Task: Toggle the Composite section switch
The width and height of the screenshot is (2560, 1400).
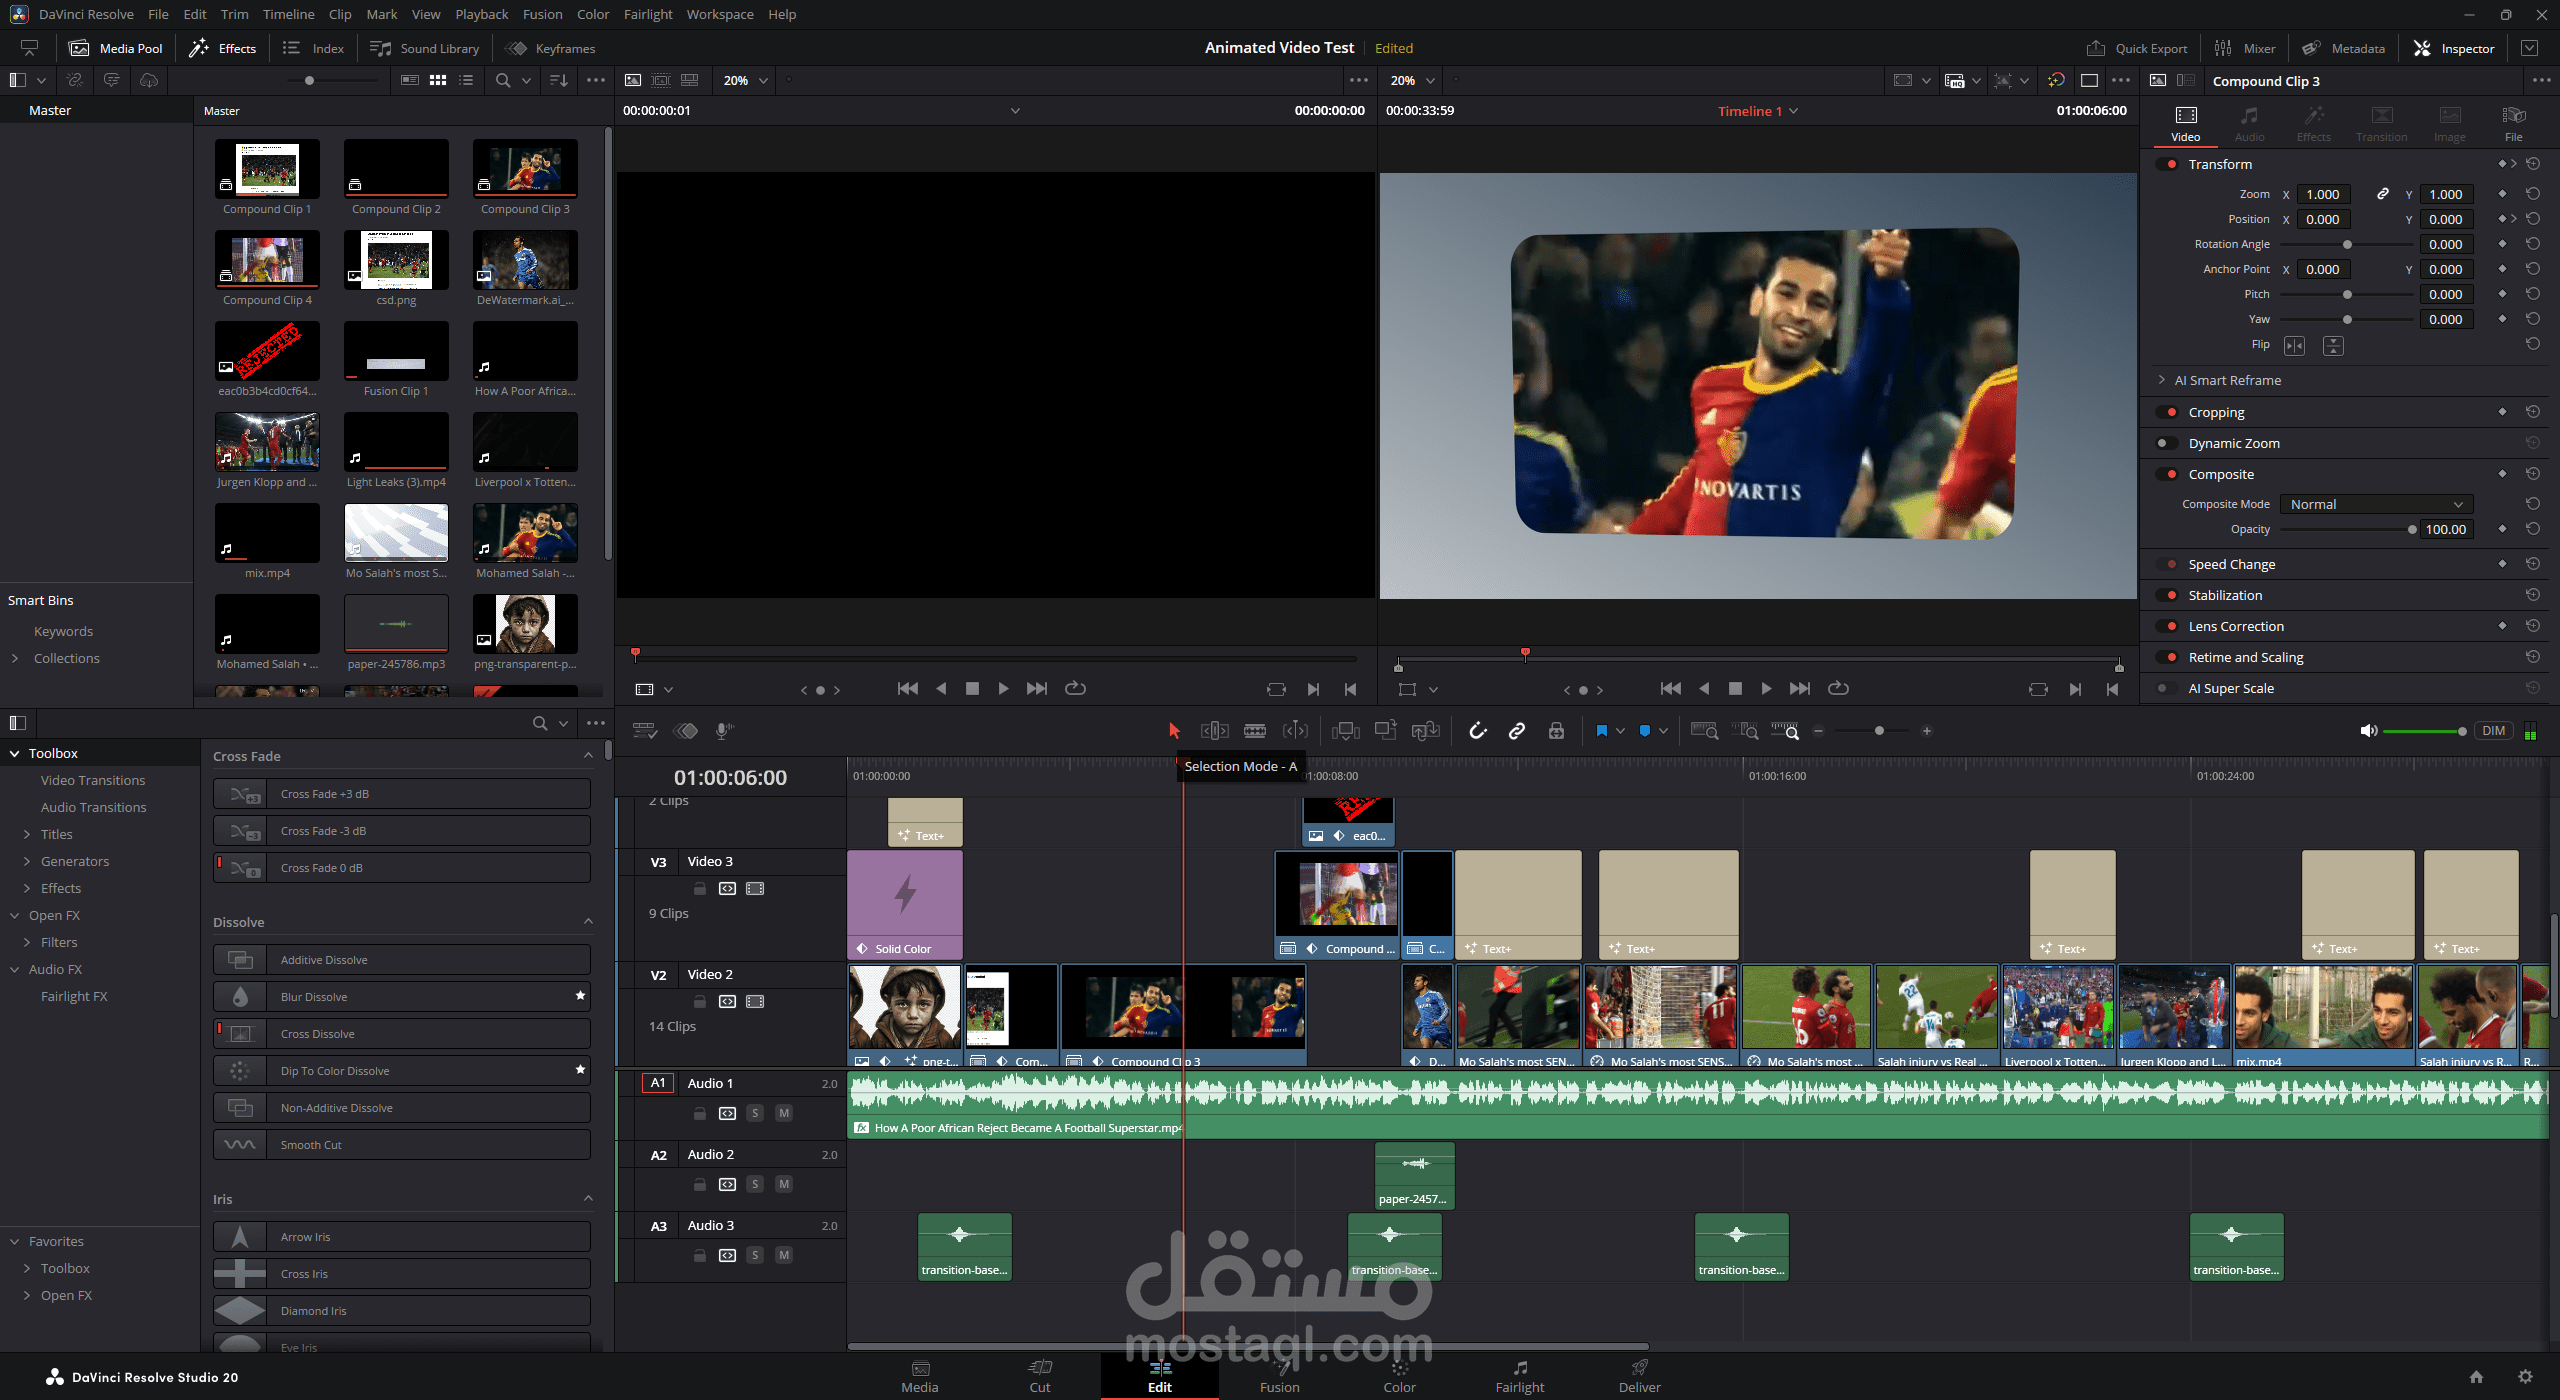Action: coord(2168,474)
